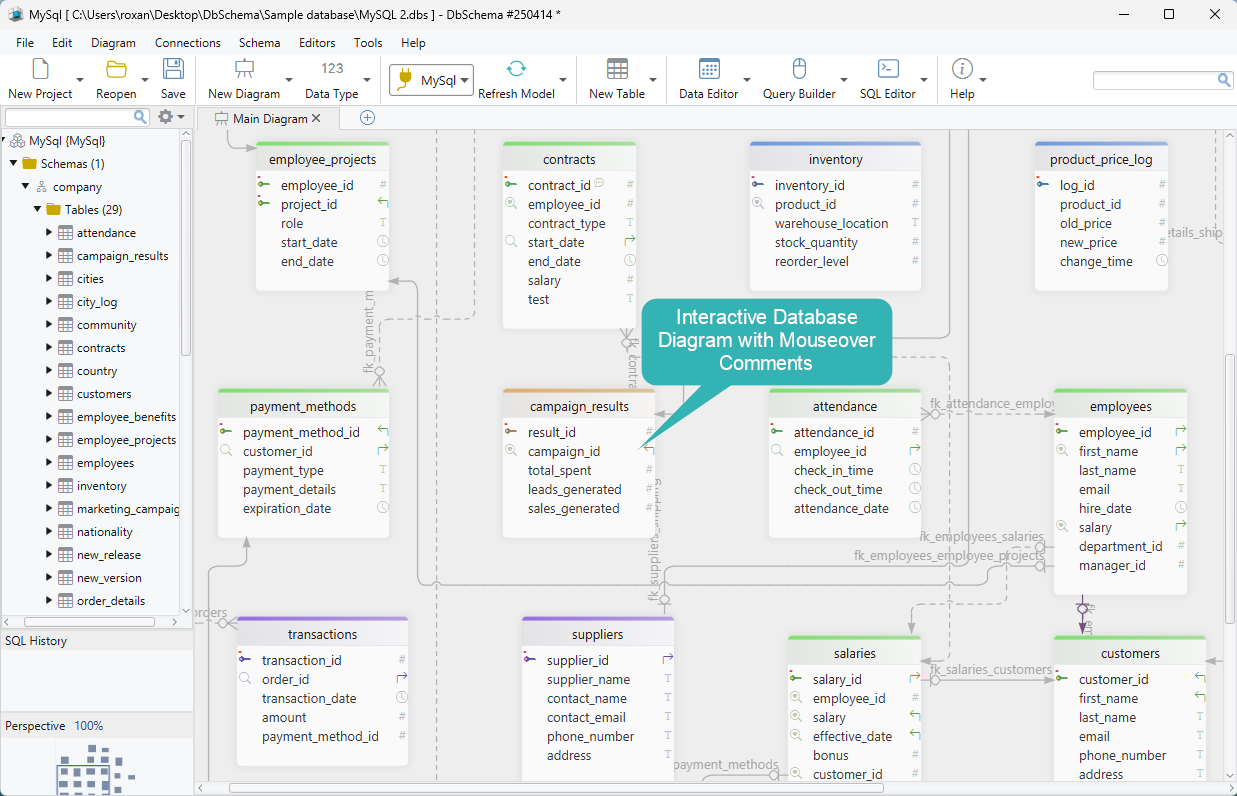This screenshot has height=796, width=1237.
Task: Open the File menu
Action: coord(25,43)
